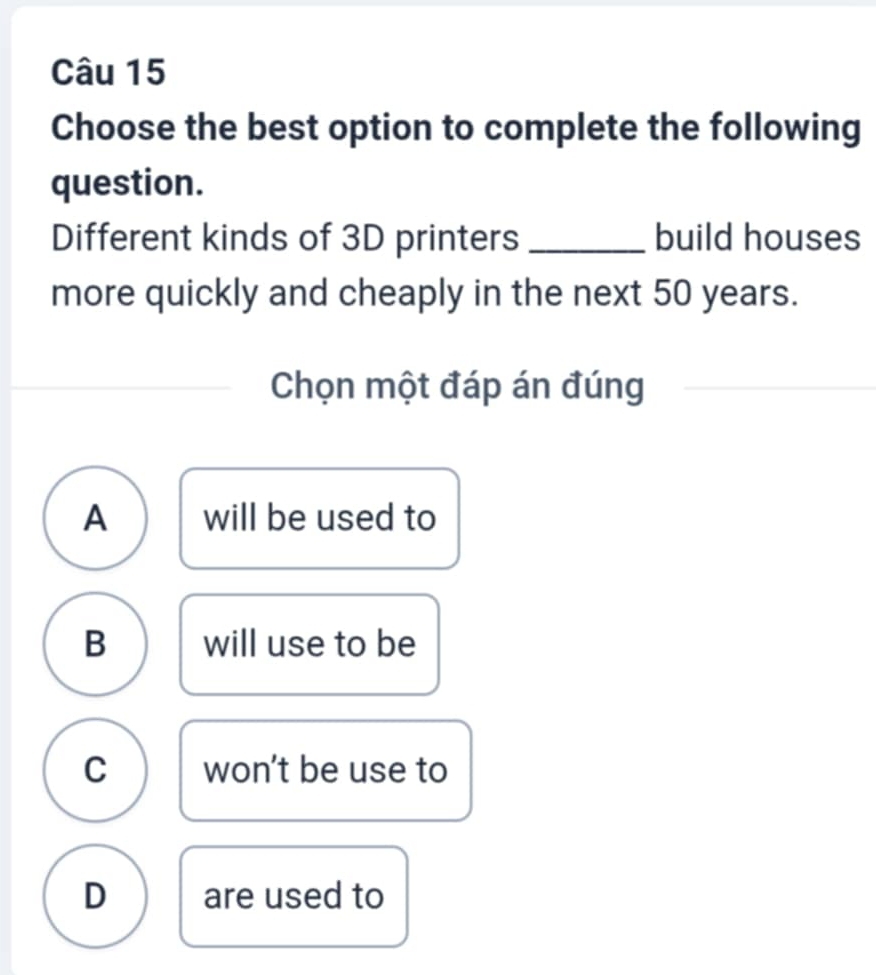The width and height of the screenshot is (876, 975).
Task: Choose the answer "will use to be"
Action: [309, 644]
